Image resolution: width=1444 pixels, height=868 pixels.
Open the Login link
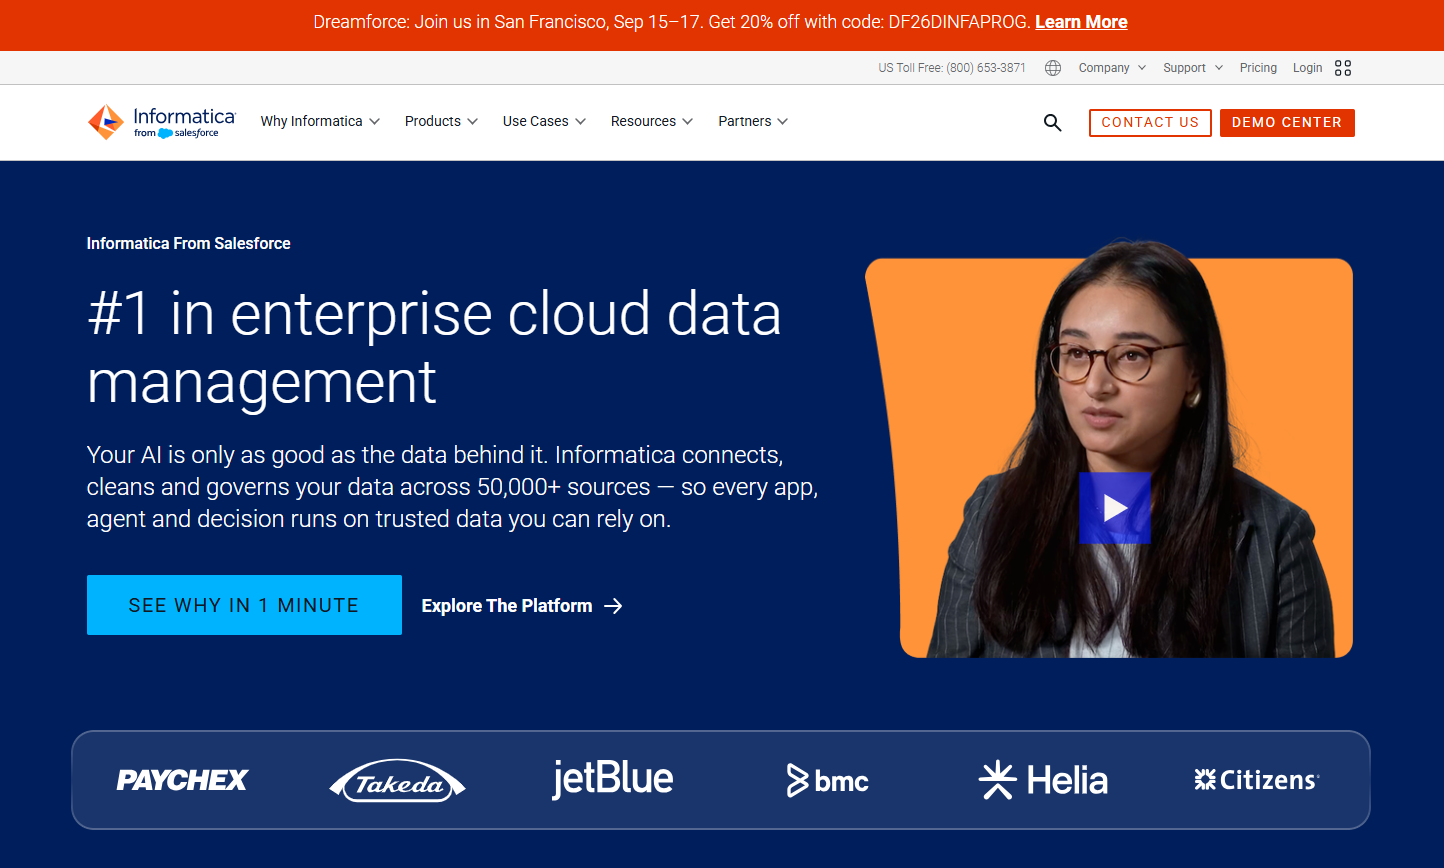click(1307, 68)
